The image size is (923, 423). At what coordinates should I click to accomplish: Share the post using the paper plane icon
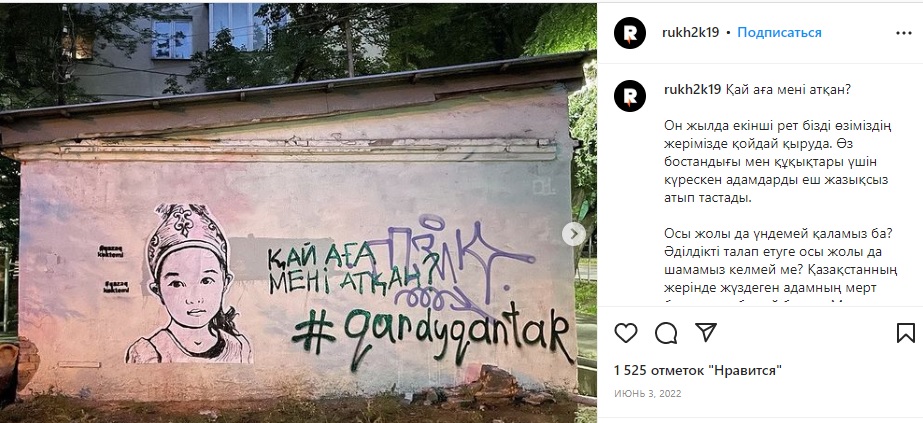coord(706,332)
